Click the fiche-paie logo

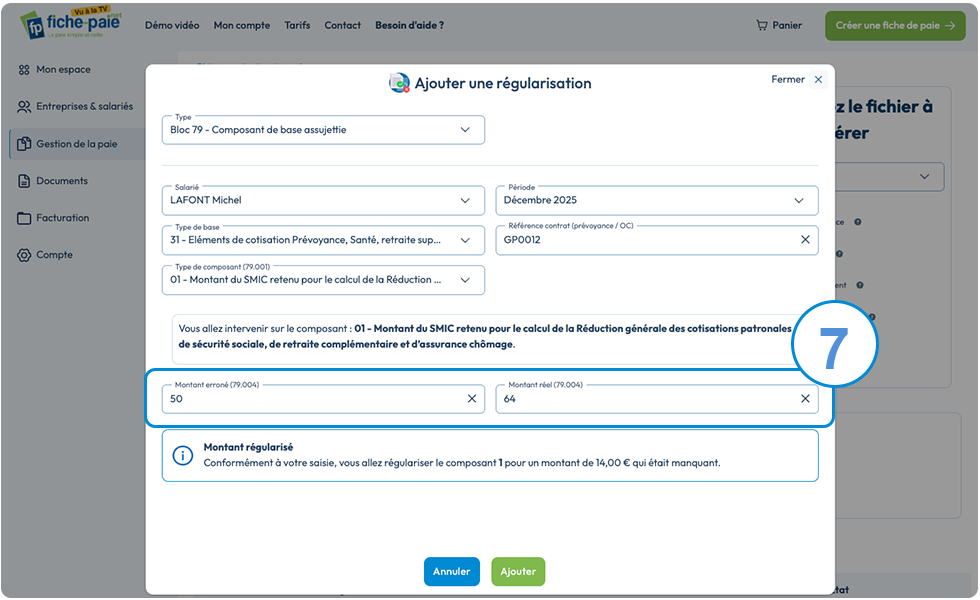point(71,24)
